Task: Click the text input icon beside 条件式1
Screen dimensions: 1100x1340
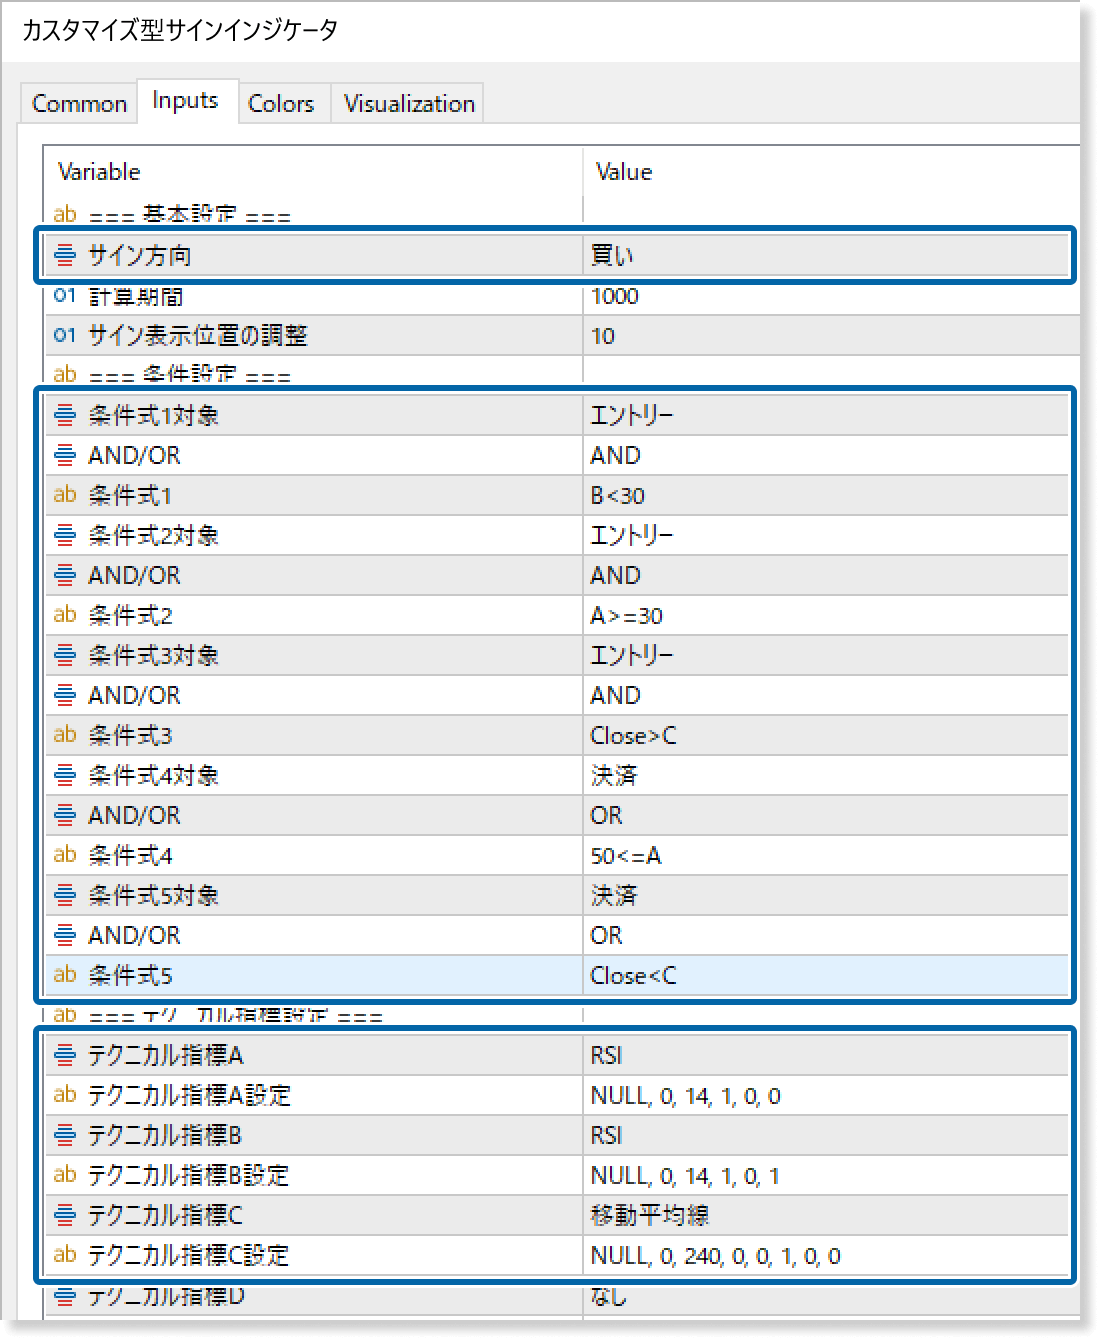Action: pos(65,495)
